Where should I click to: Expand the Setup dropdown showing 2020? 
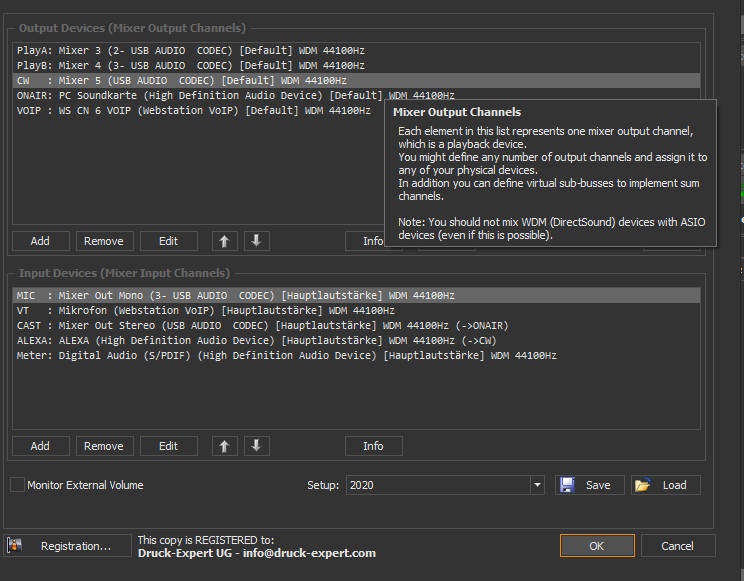[537, 485]
